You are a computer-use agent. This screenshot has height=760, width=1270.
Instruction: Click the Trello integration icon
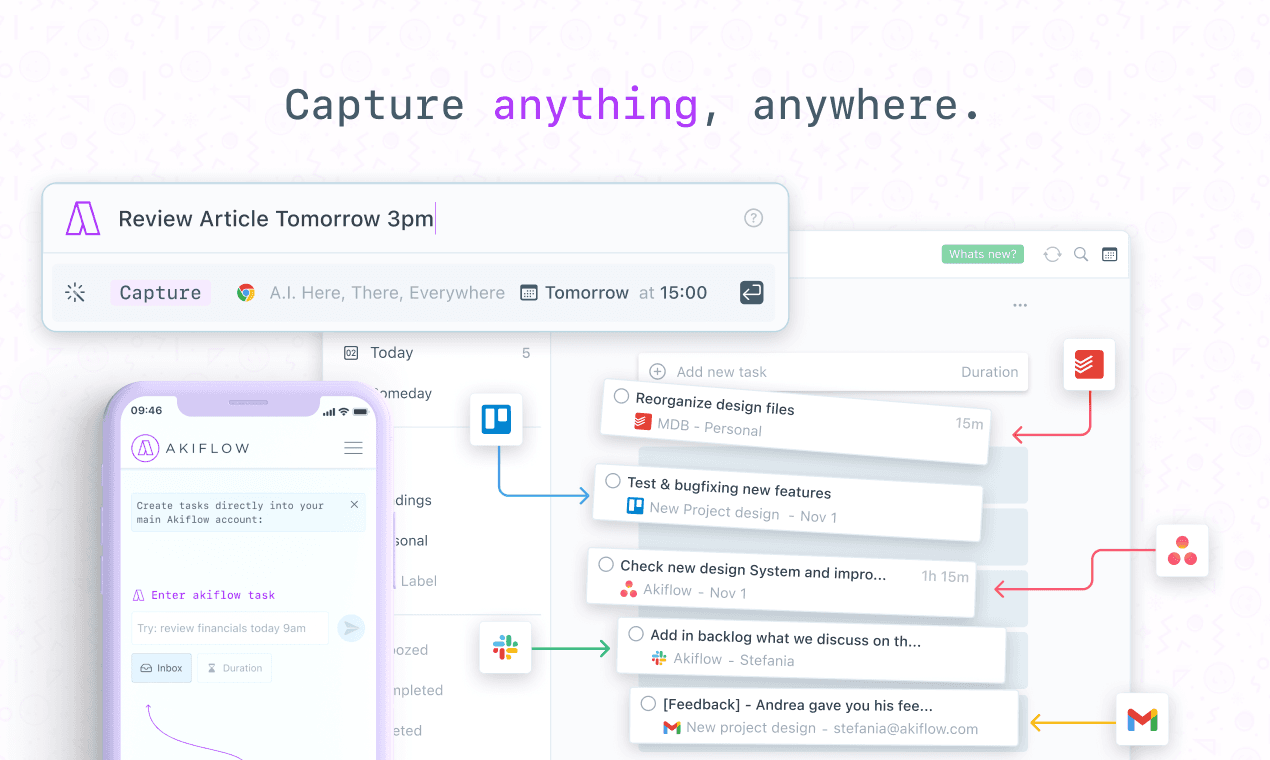pos(496,419)
